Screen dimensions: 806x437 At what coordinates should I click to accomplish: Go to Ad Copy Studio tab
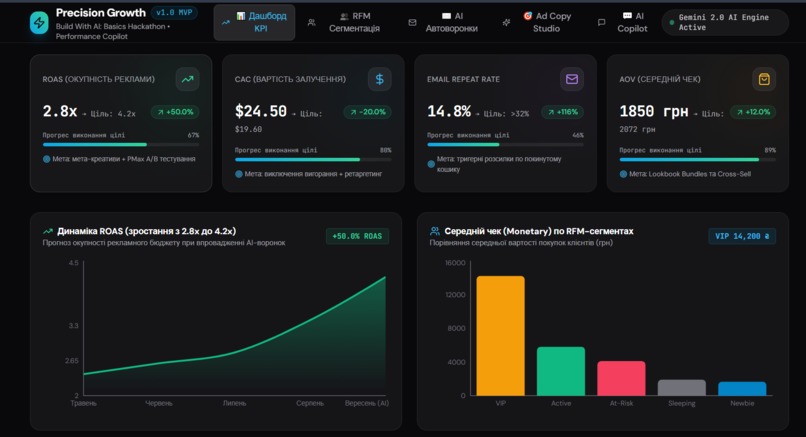547,22
